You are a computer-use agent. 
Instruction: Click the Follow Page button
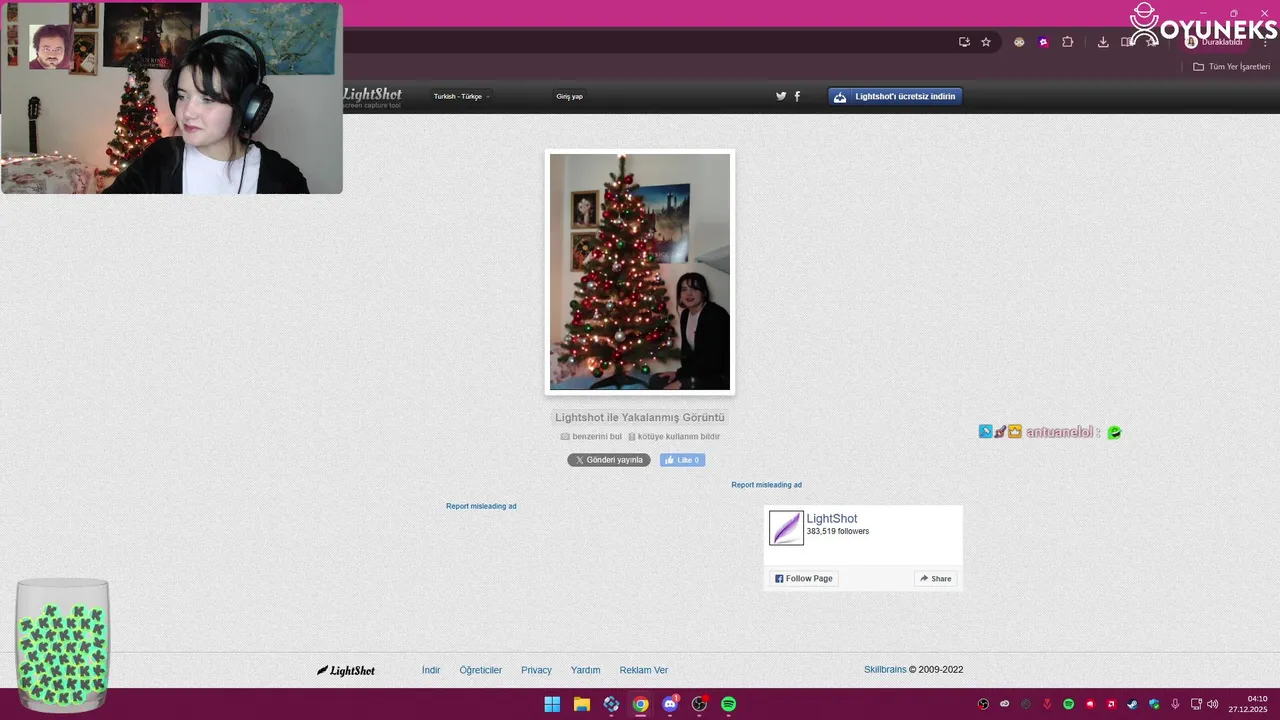pyautogui.click(x=804, y=579)
